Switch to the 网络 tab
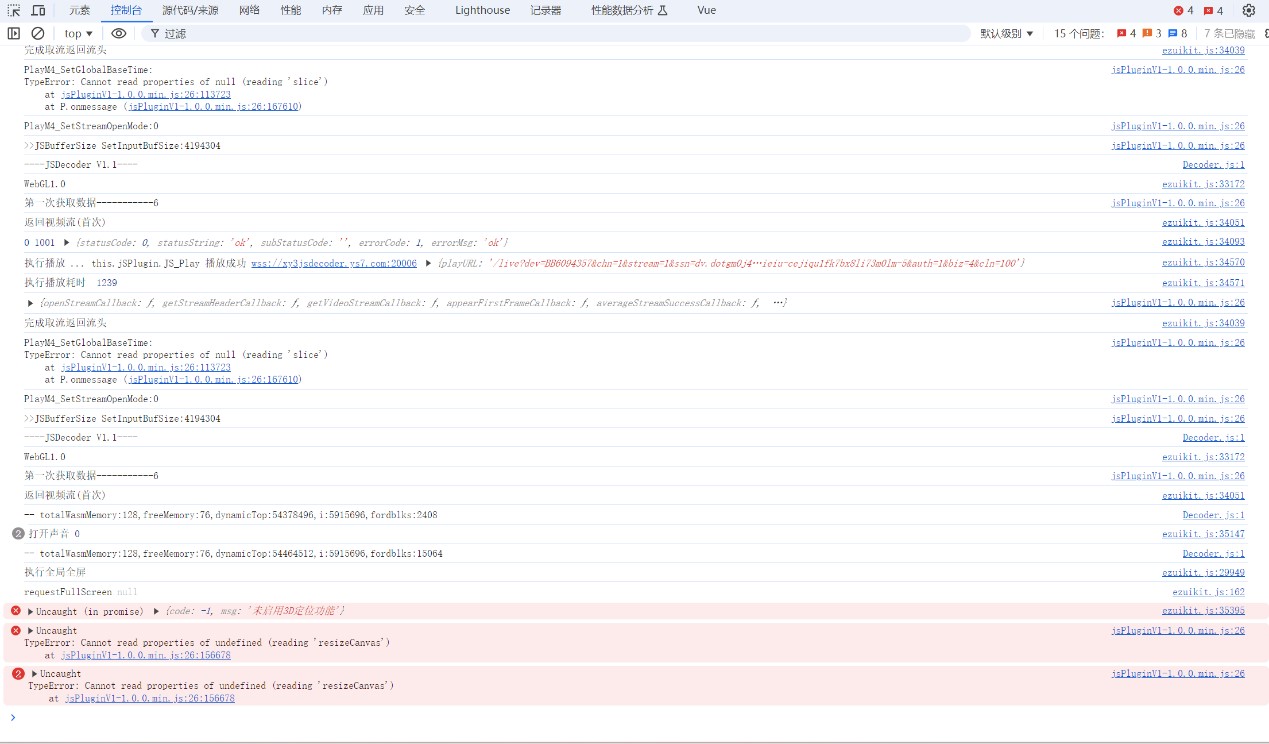The image size is (1269, 744). (249, 10)
